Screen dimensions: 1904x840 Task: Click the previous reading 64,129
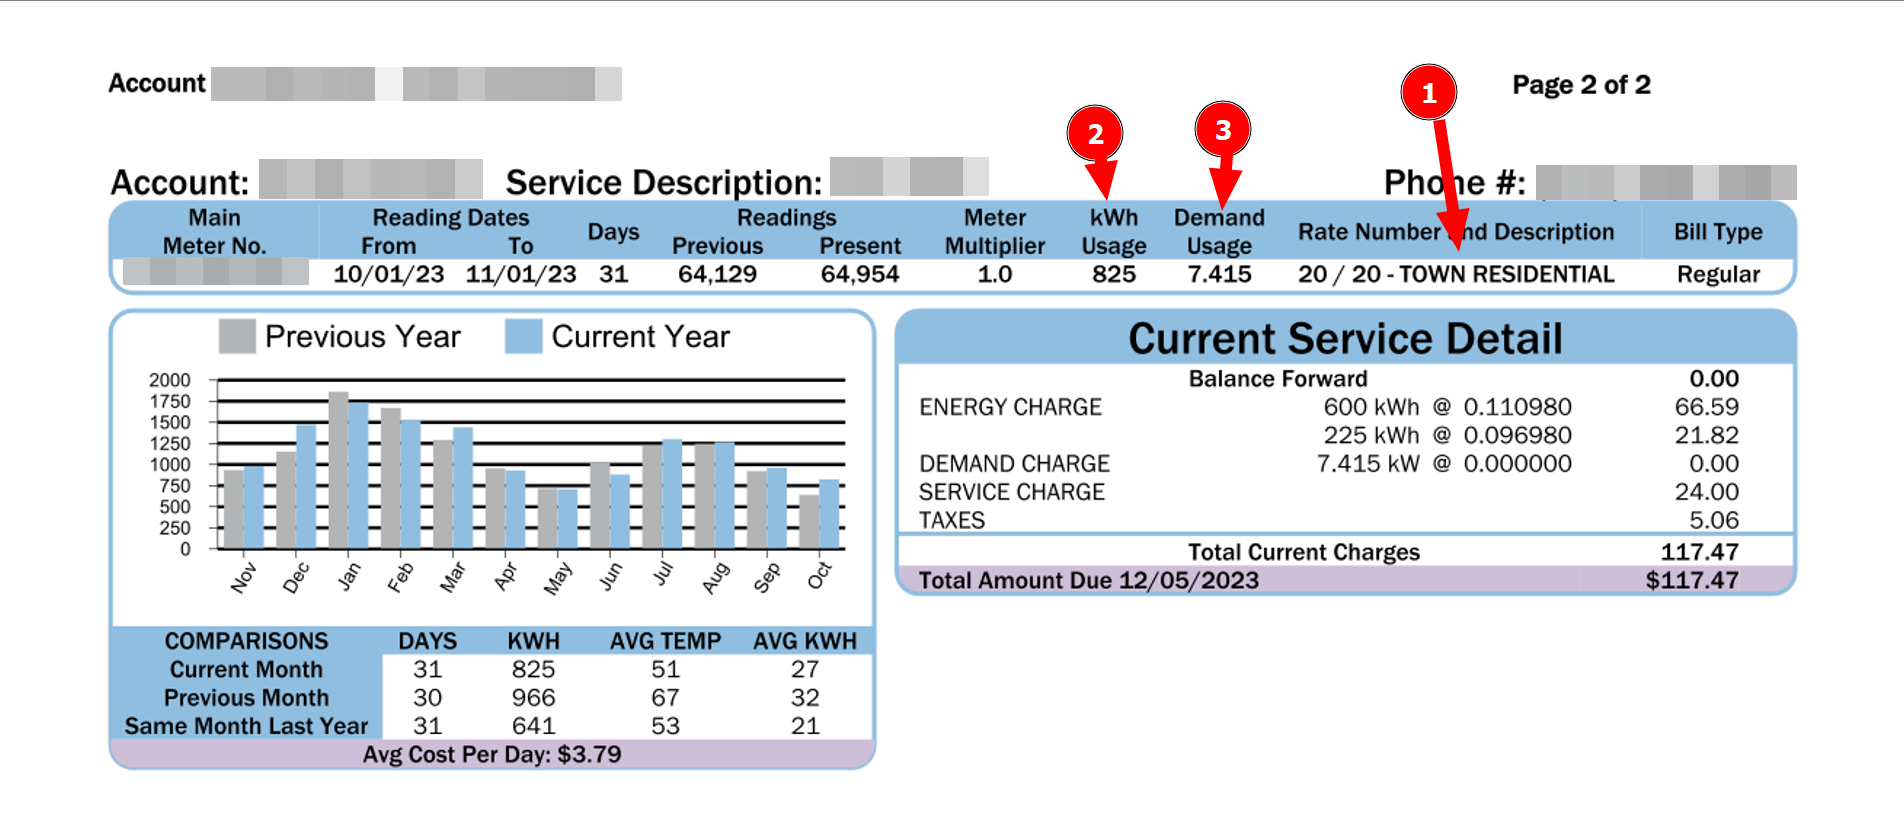click(717, 274)
